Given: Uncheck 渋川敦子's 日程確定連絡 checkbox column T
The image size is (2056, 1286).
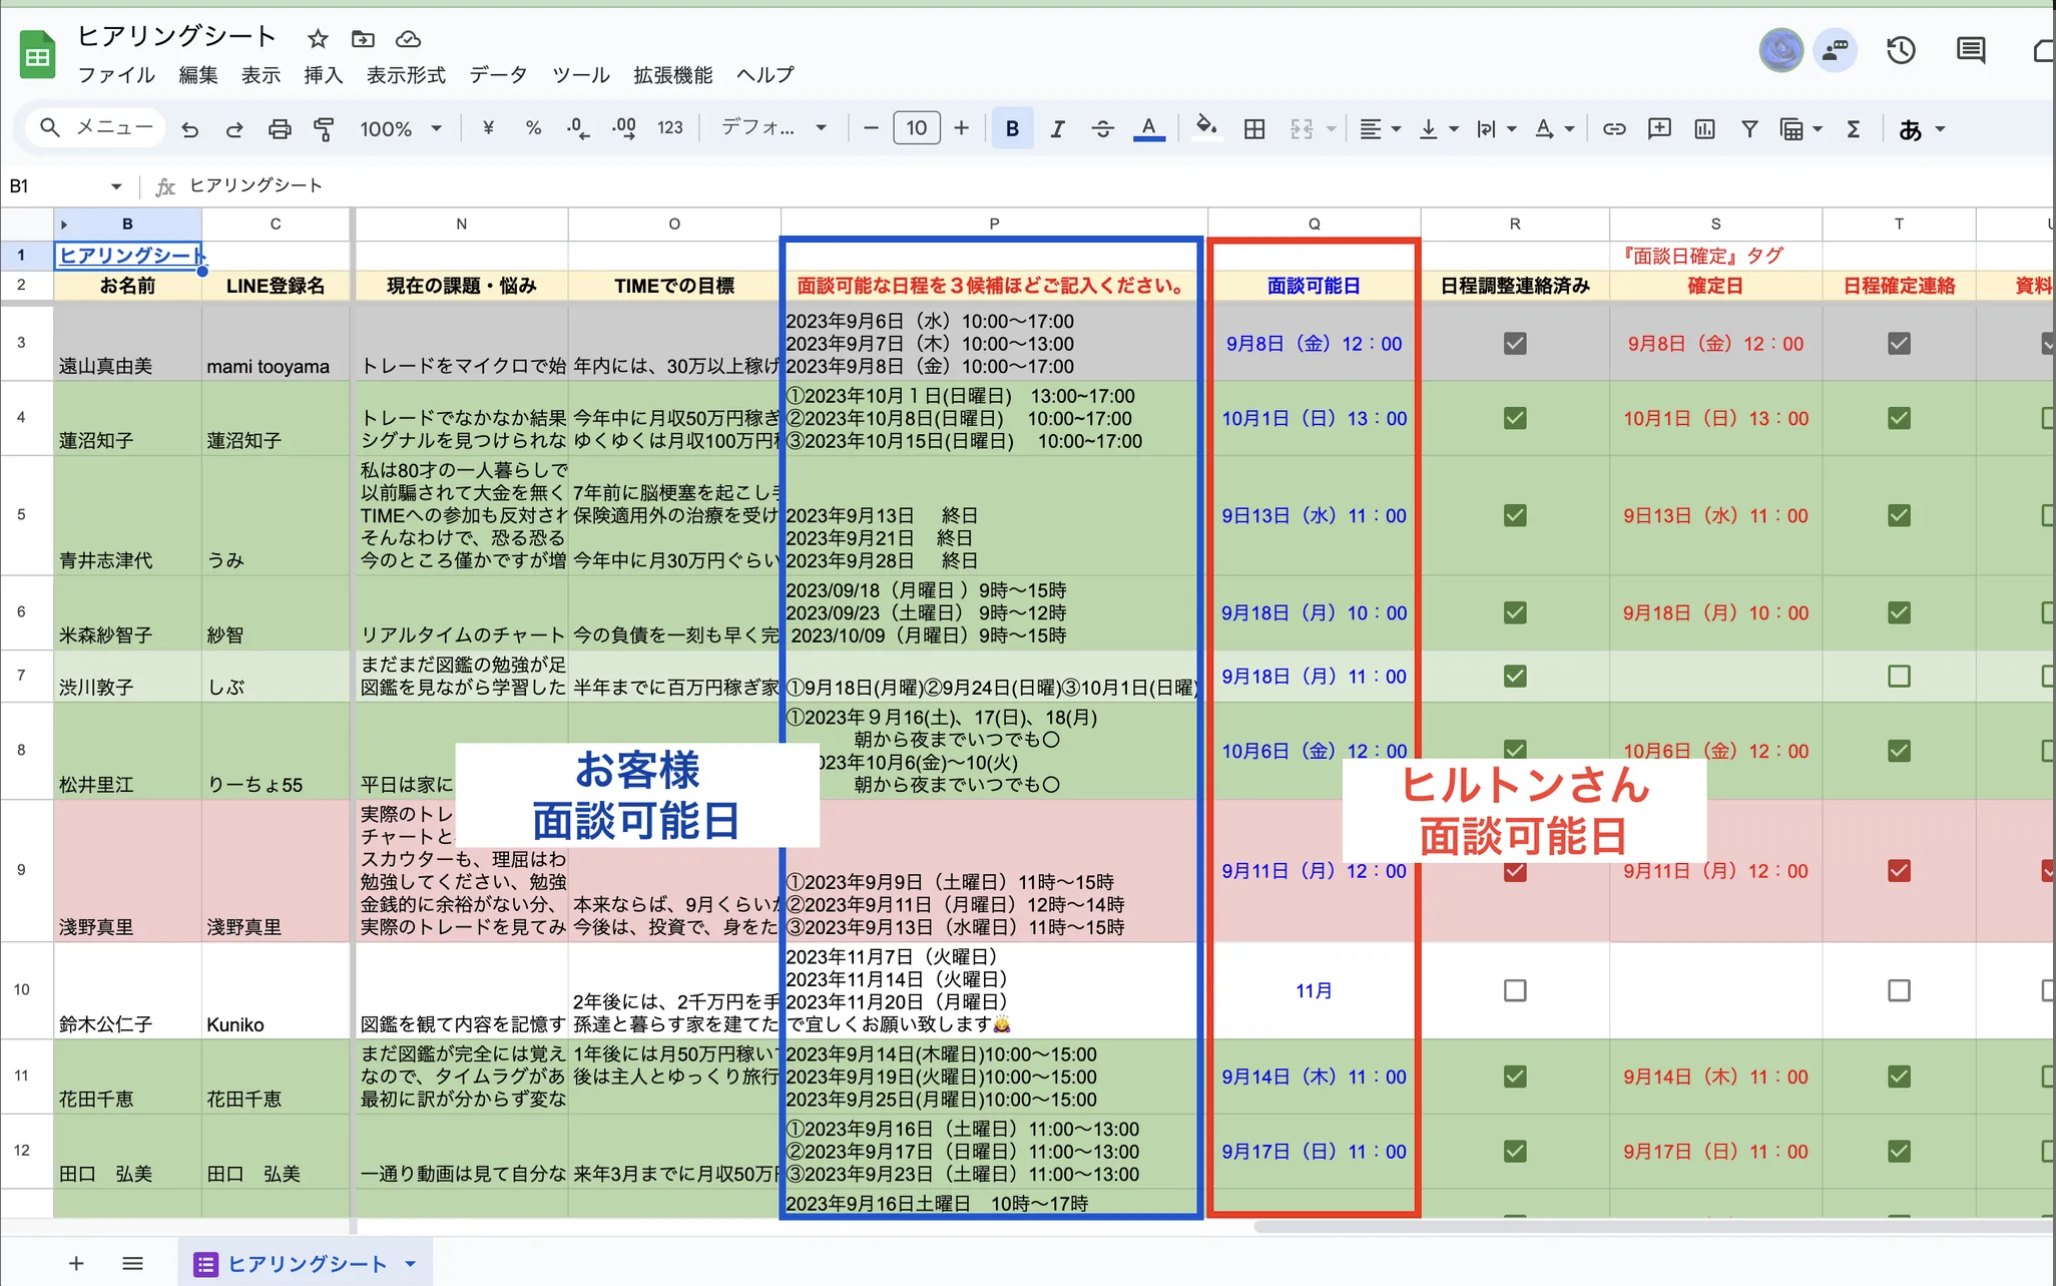Looking at the screenshot, I should (x=1898, y=676).
